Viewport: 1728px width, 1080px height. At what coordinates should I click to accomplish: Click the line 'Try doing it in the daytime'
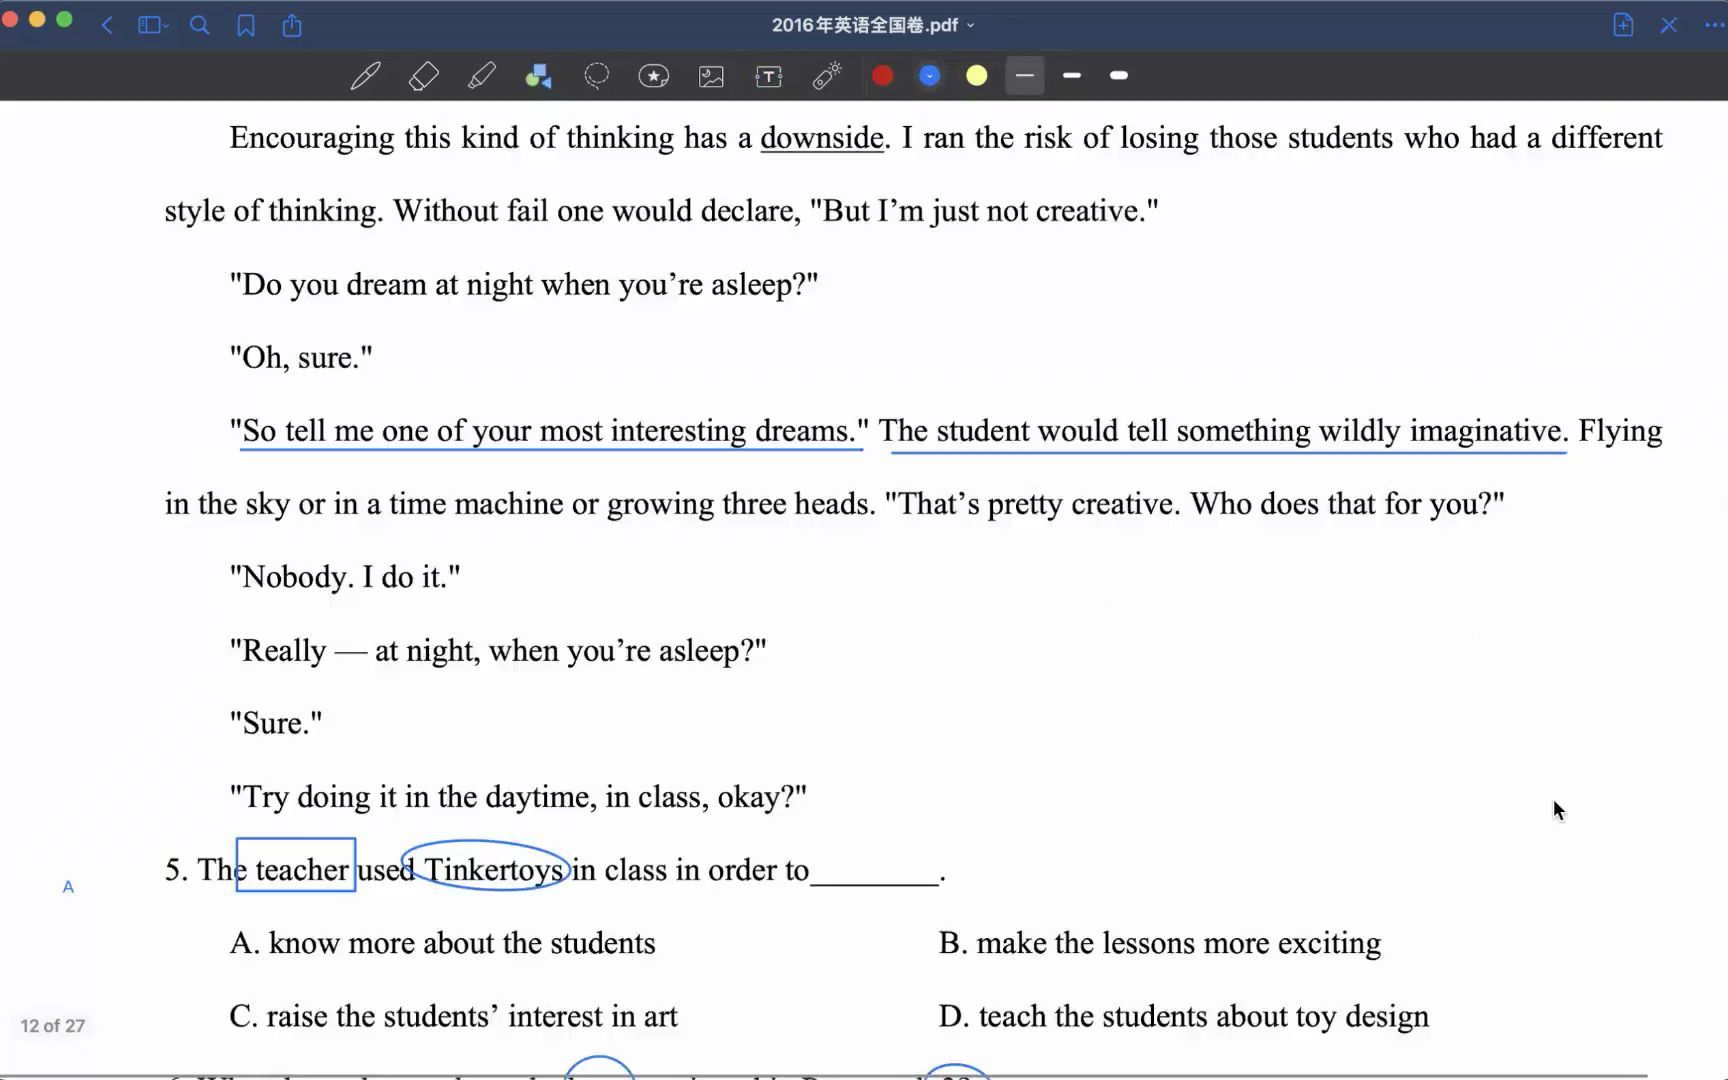518,797
